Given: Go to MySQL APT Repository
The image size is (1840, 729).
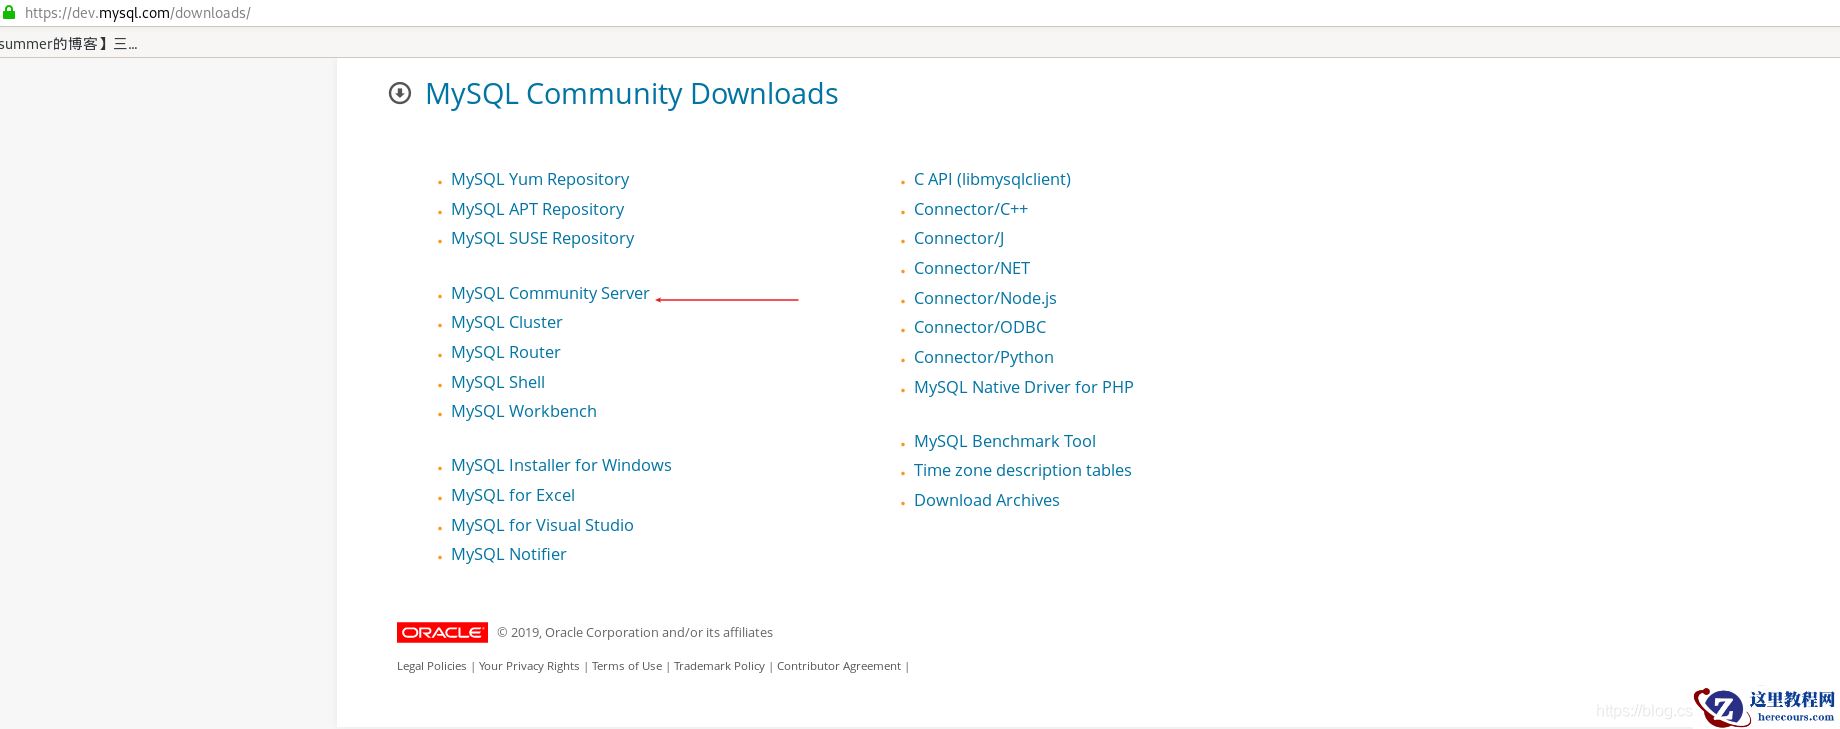Looking at the screenshot, I should [x=537, y=209].
